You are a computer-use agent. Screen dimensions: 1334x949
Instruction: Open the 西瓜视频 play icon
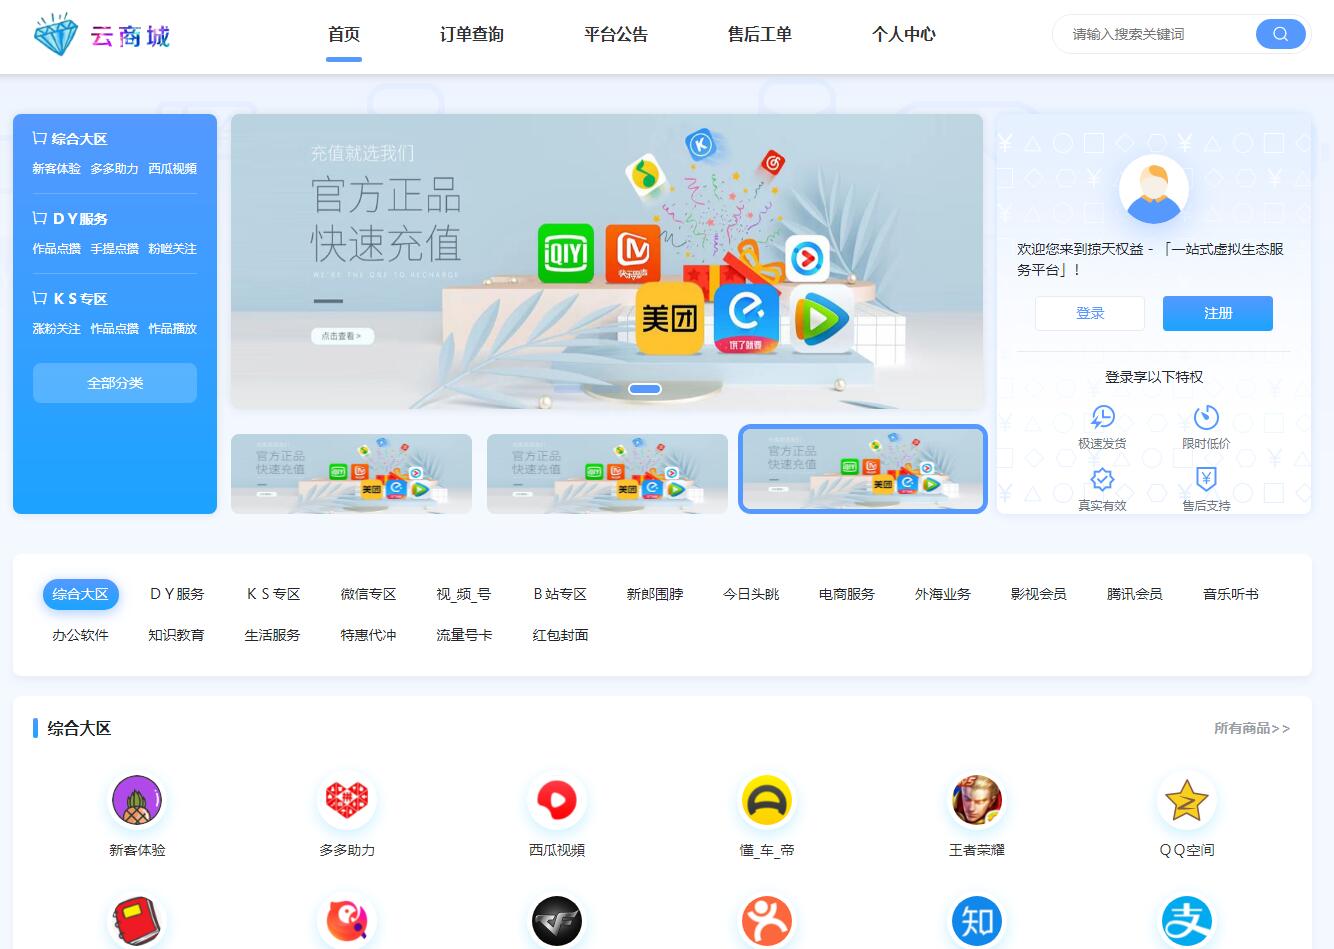557,800
